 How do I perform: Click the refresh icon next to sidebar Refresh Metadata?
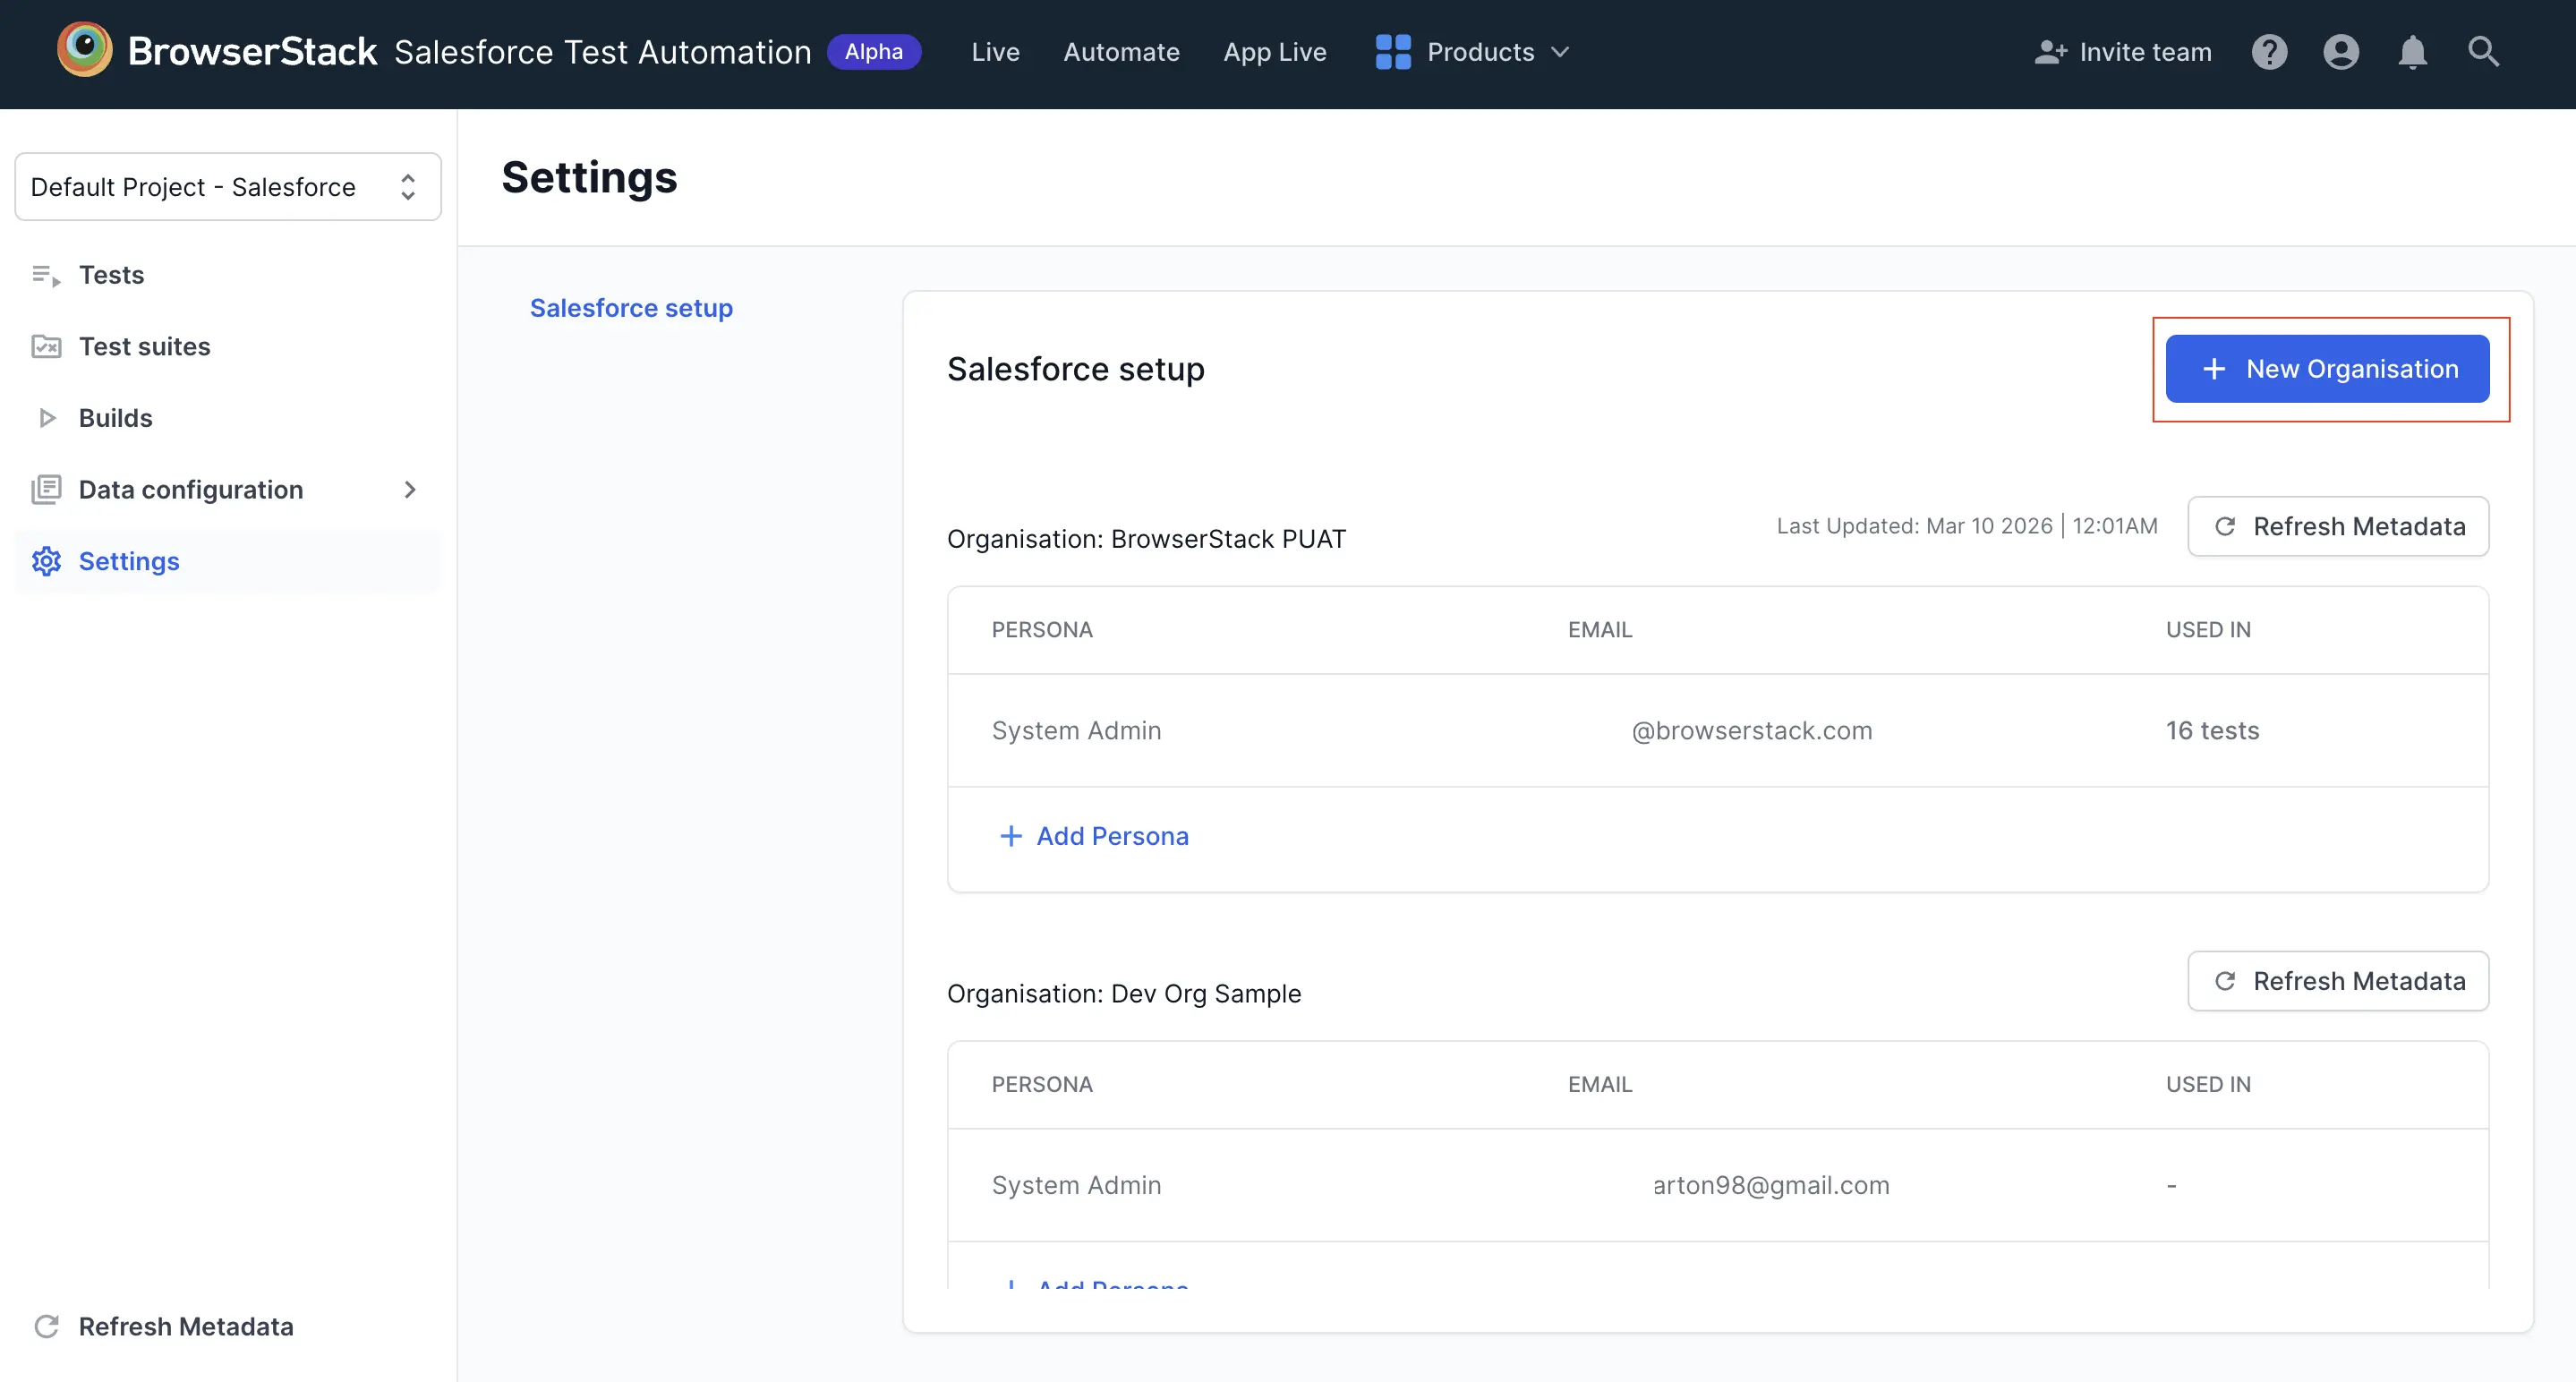pyautogui.click(x=46, y=1326)
